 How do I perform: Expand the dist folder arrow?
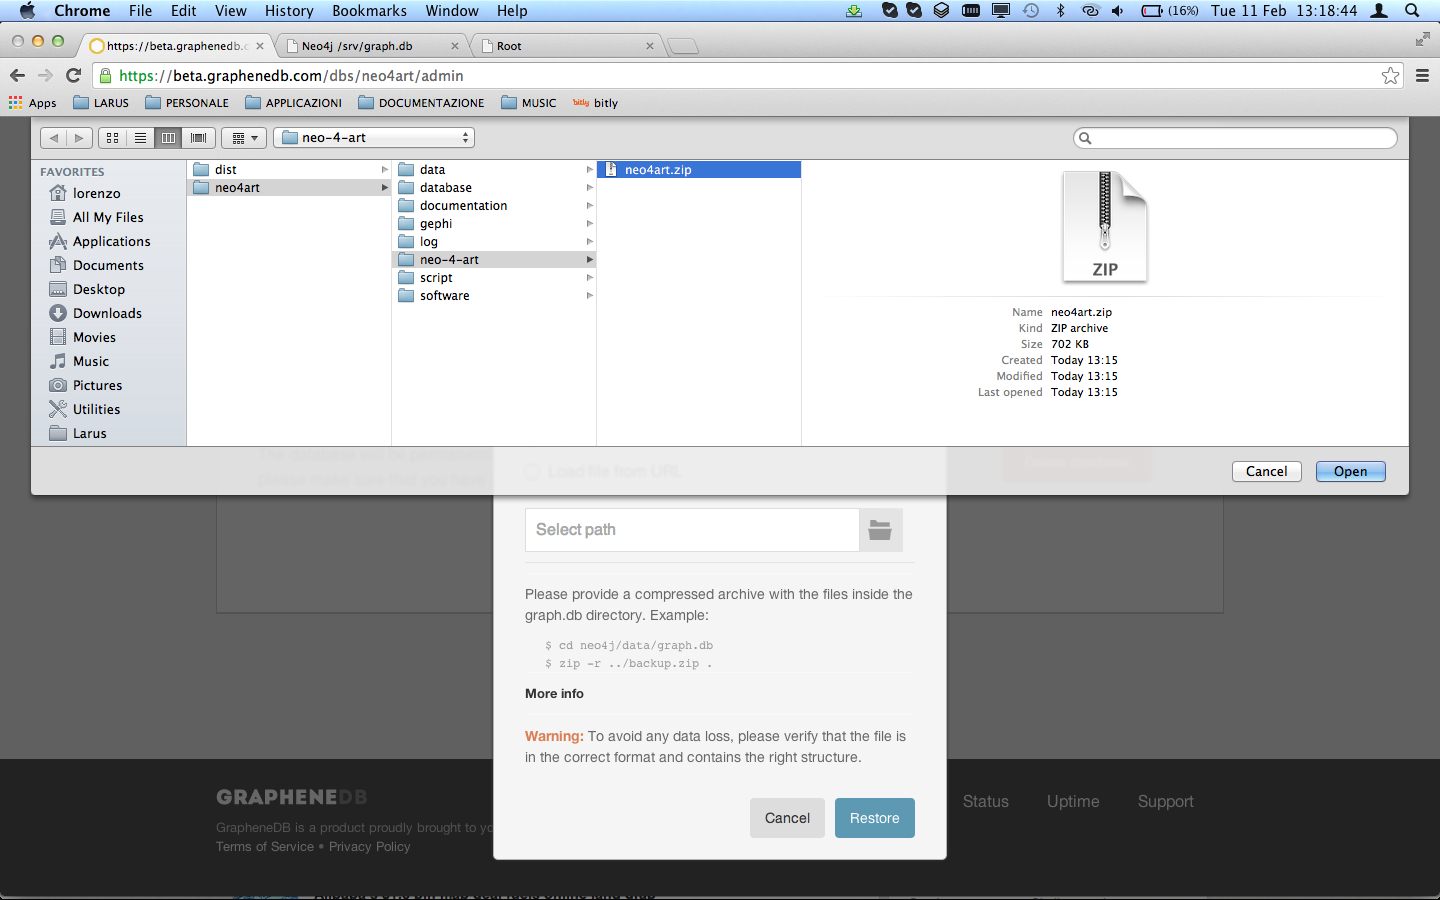coord(384,170)
